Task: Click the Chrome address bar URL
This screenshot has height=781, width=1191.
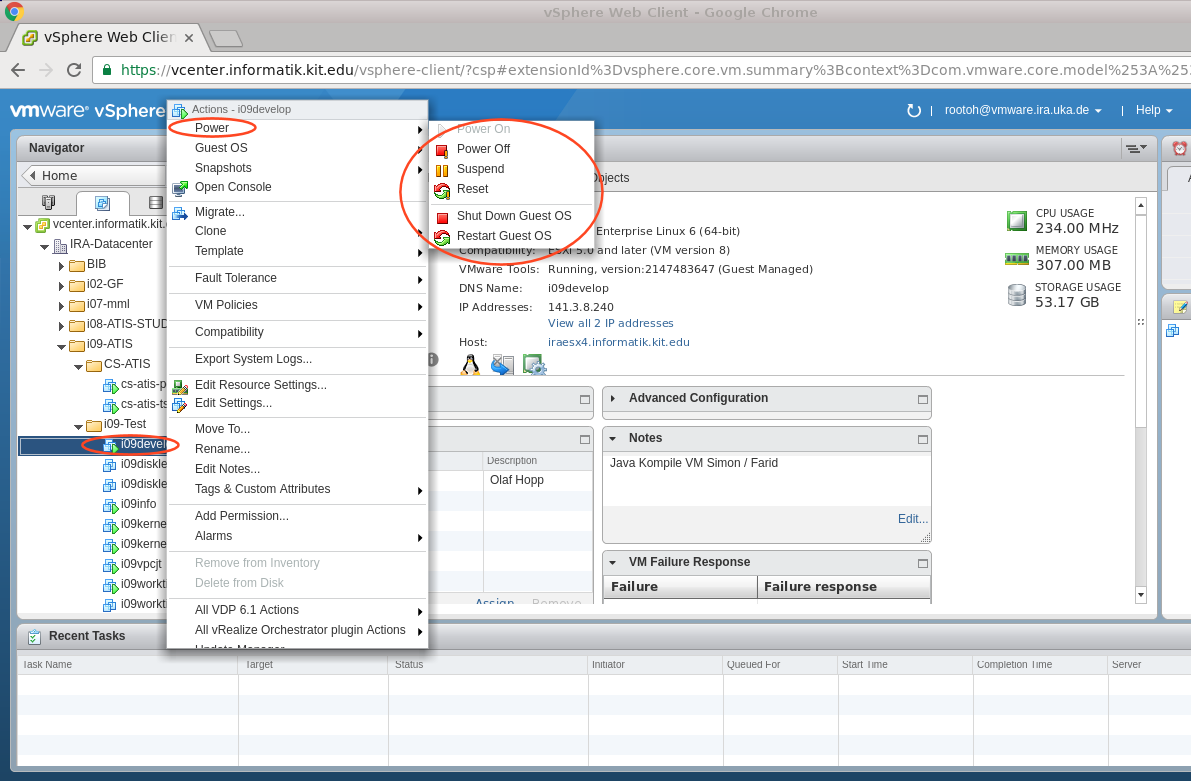Action: (x=653, y=70)
